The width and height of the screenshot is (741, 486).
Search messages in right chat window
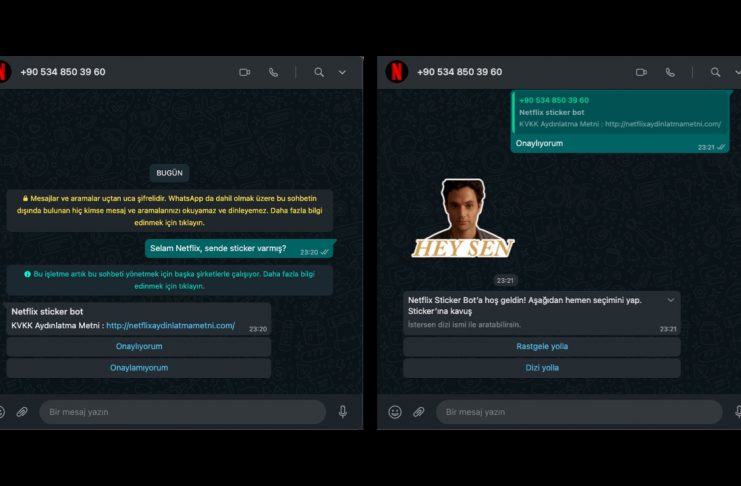click(x=715, y=72)
